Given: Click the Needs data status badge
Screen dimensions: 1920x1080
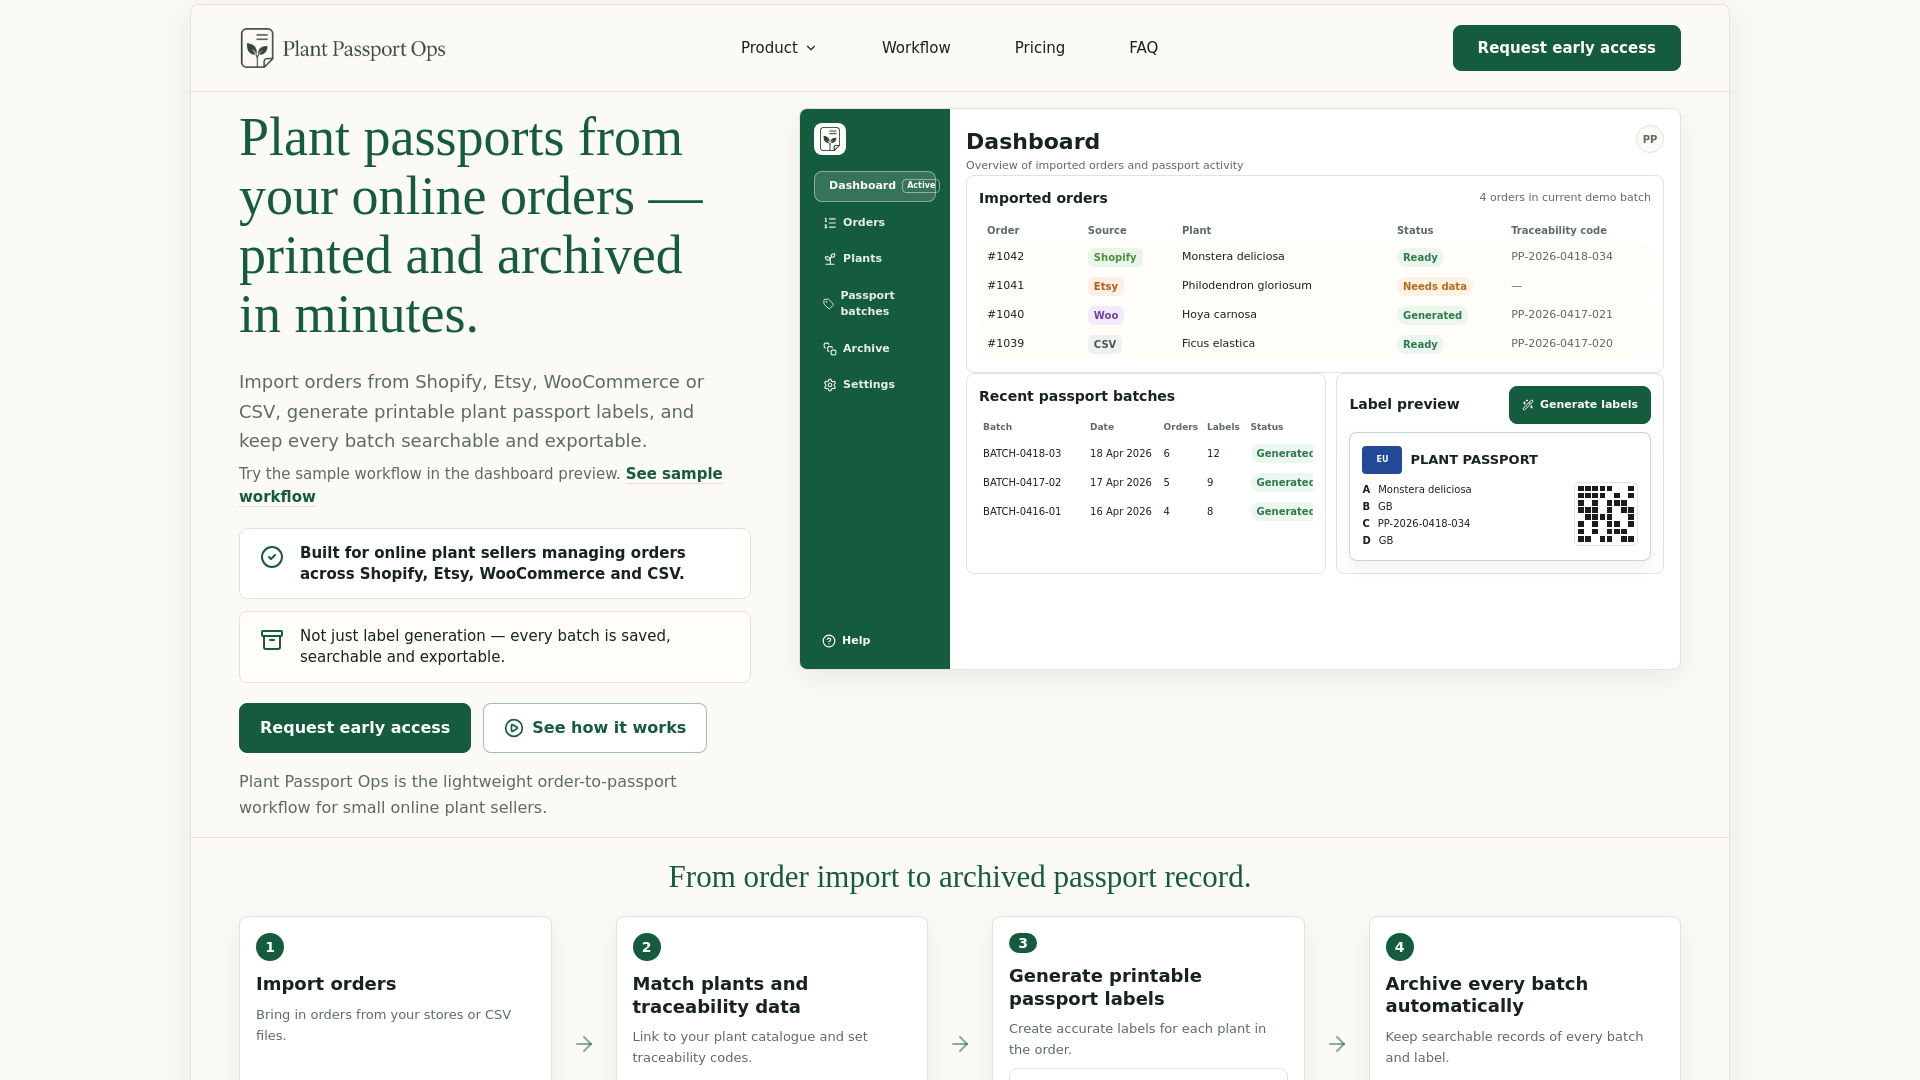Looking at the screenshot, I should [x=1434, y=287].
